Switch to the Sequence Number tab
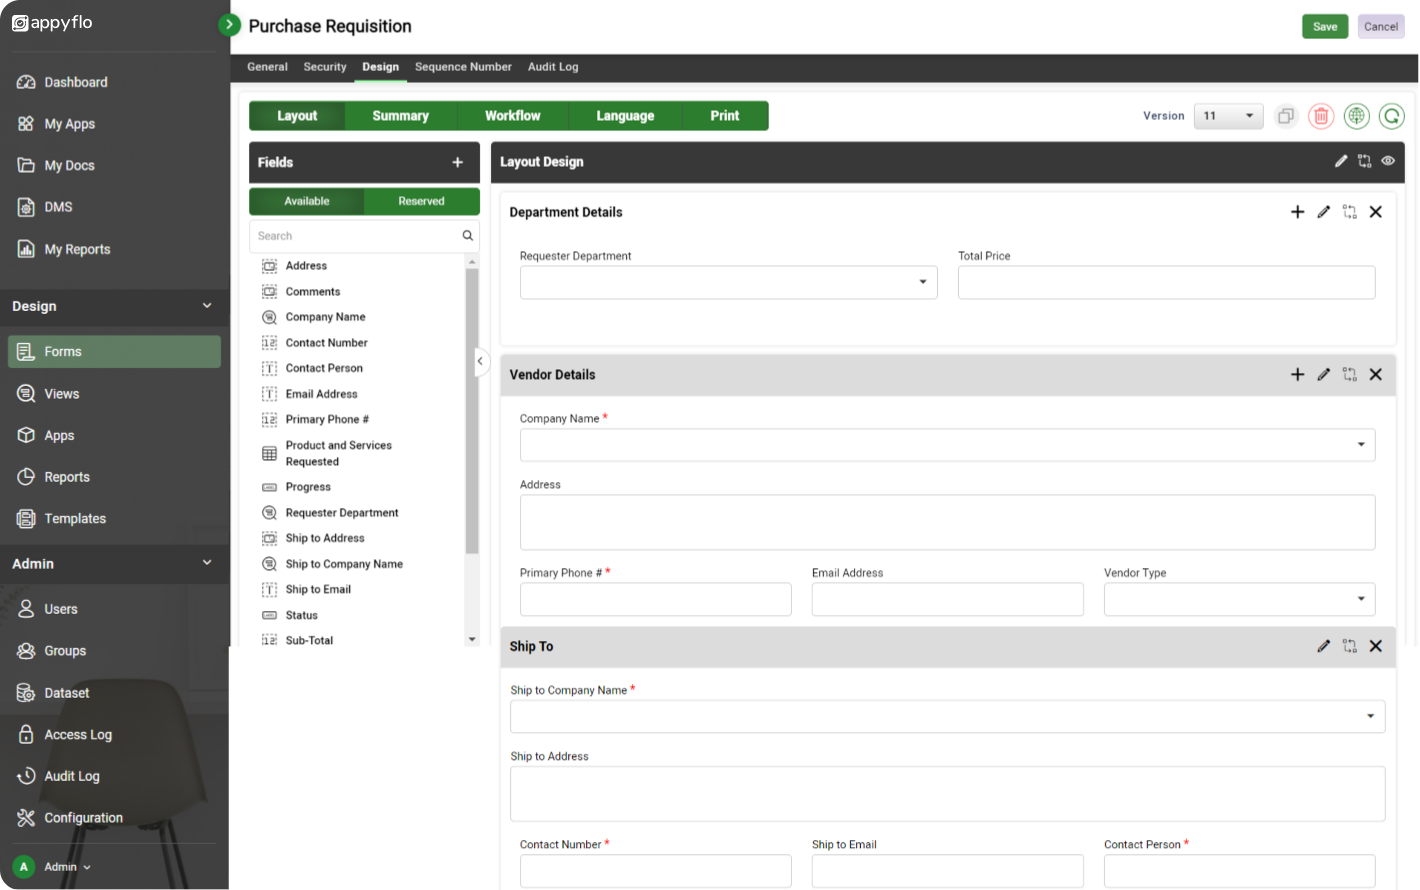The image size is (1420, 890). [x=463, y=67]
